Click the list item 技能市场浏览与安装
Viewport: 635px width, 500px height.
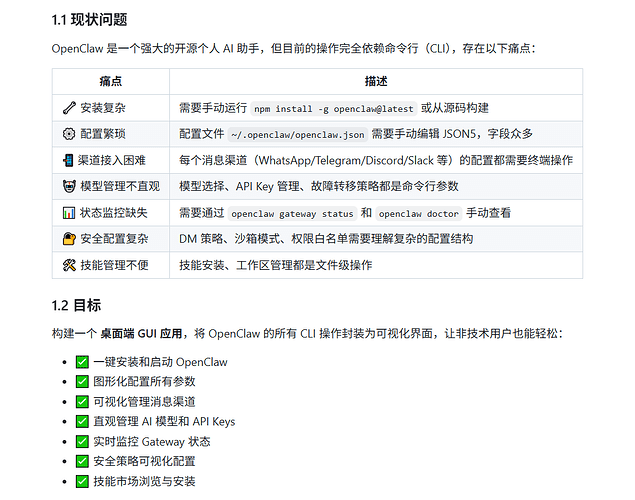(x=145, y=481)
